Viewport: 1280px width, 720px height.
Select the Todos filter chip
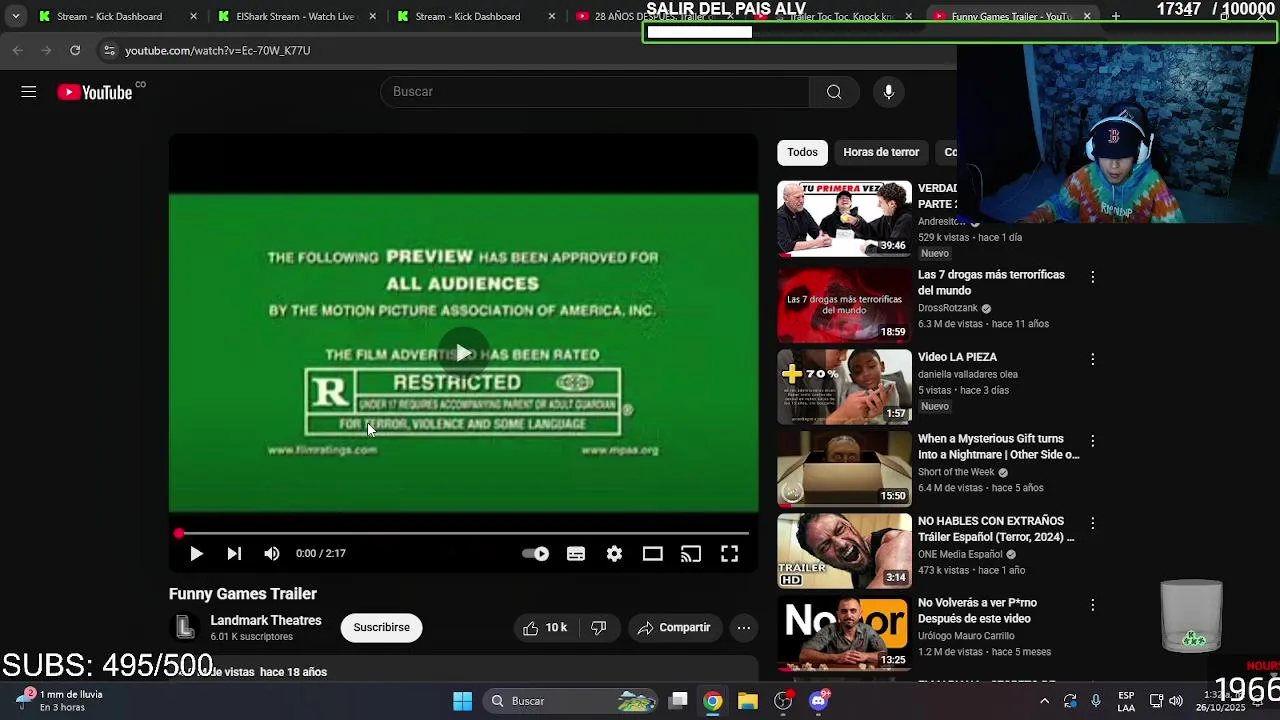click(802, 152)
